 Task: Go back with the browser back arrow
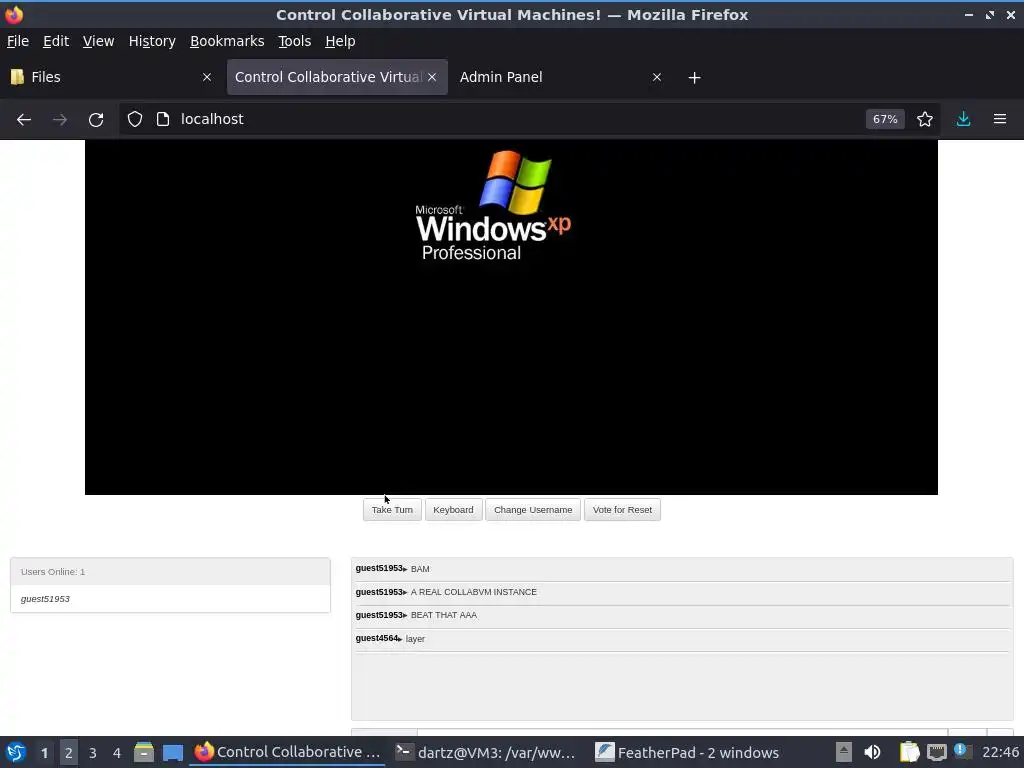click(24, 120)
